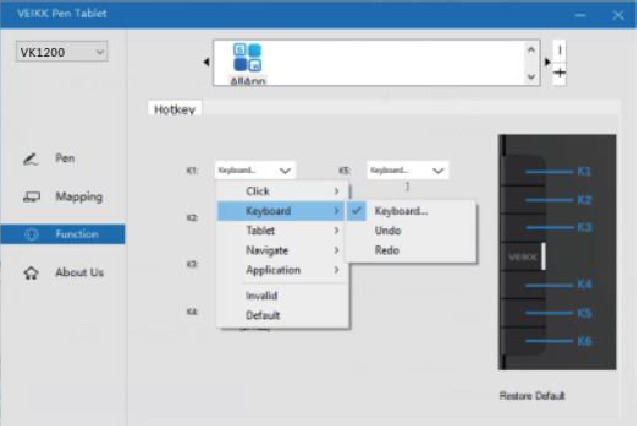The height and width of the screenshot is (426, 637).
Task: Open the Mapping settings section
Action: tap(63, 197)
